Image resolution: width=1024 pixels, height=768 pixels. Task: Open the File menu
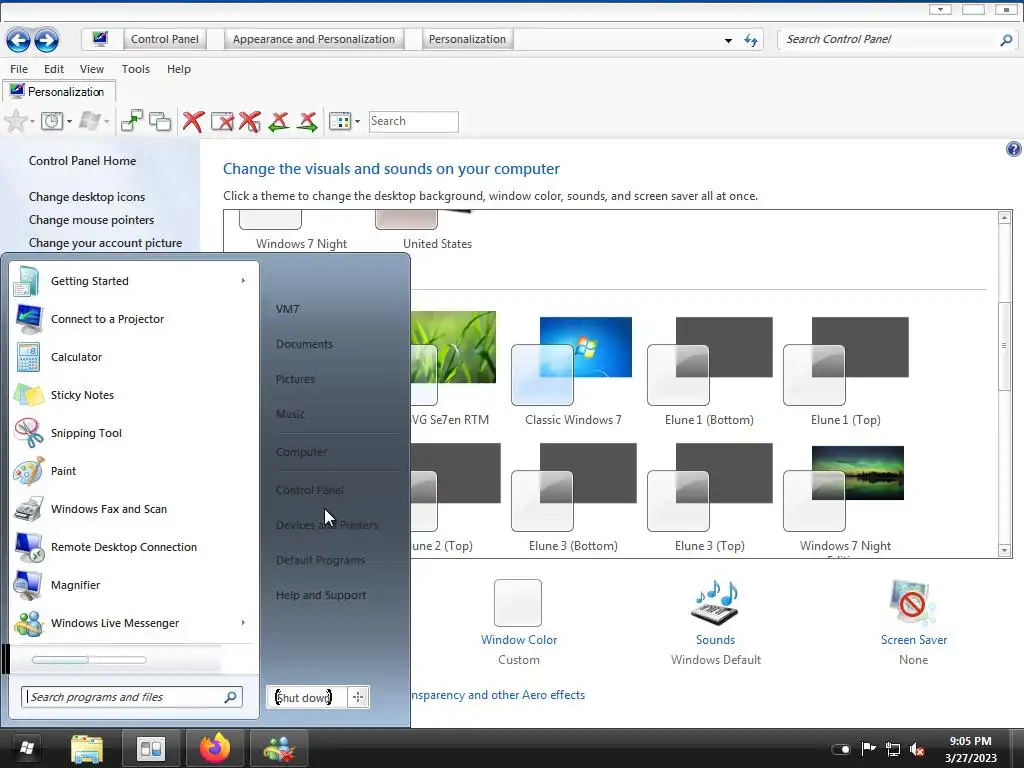19,69
